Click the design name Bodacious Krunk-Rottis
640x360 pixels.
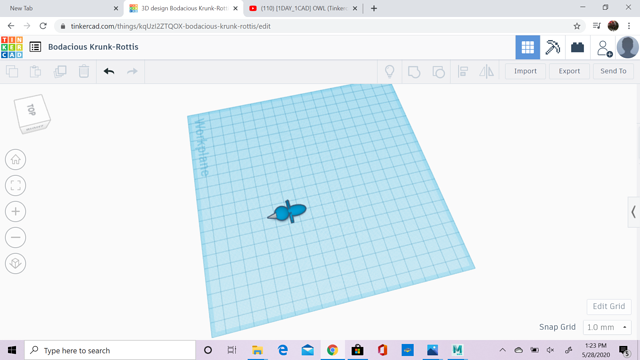click(93, 47)
